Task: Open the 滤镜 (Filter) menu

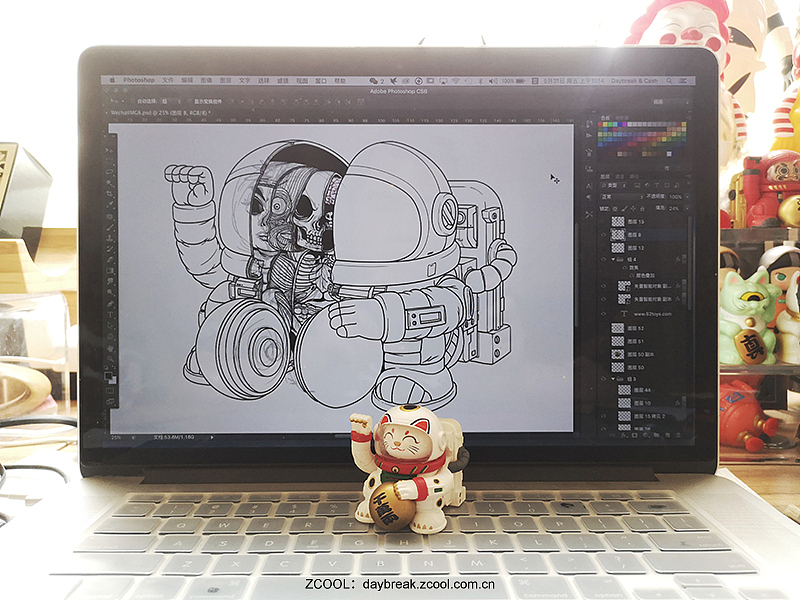Action: [x=283, y=81]
